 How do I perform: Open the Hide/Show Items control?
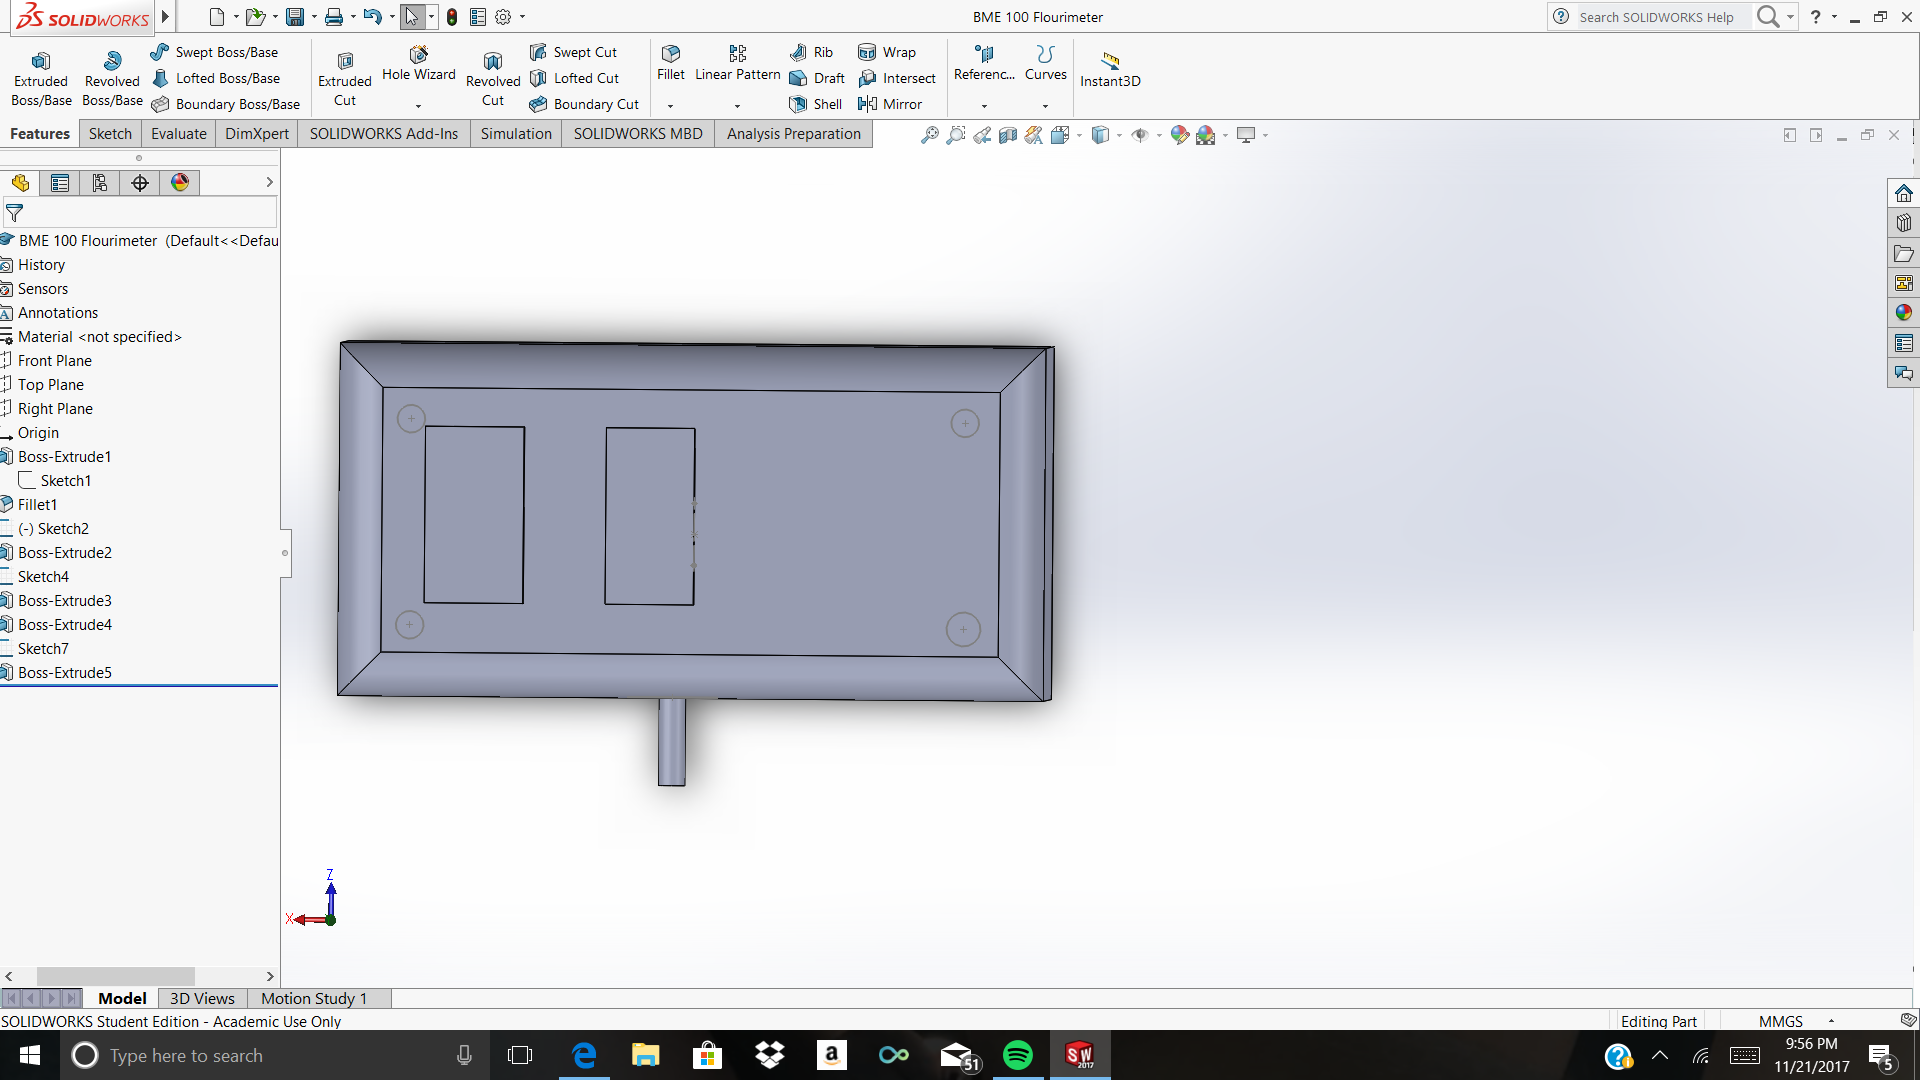tap(1140, 135)
